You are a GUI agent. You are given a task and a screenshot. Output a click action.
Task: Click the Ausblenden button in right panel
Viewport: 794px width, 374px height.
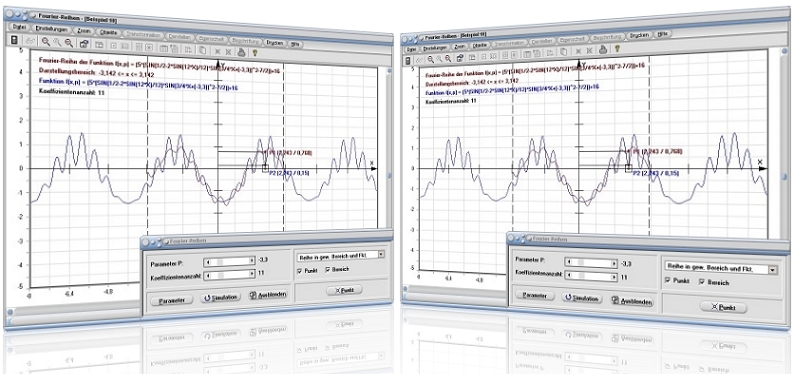point(632,301)
